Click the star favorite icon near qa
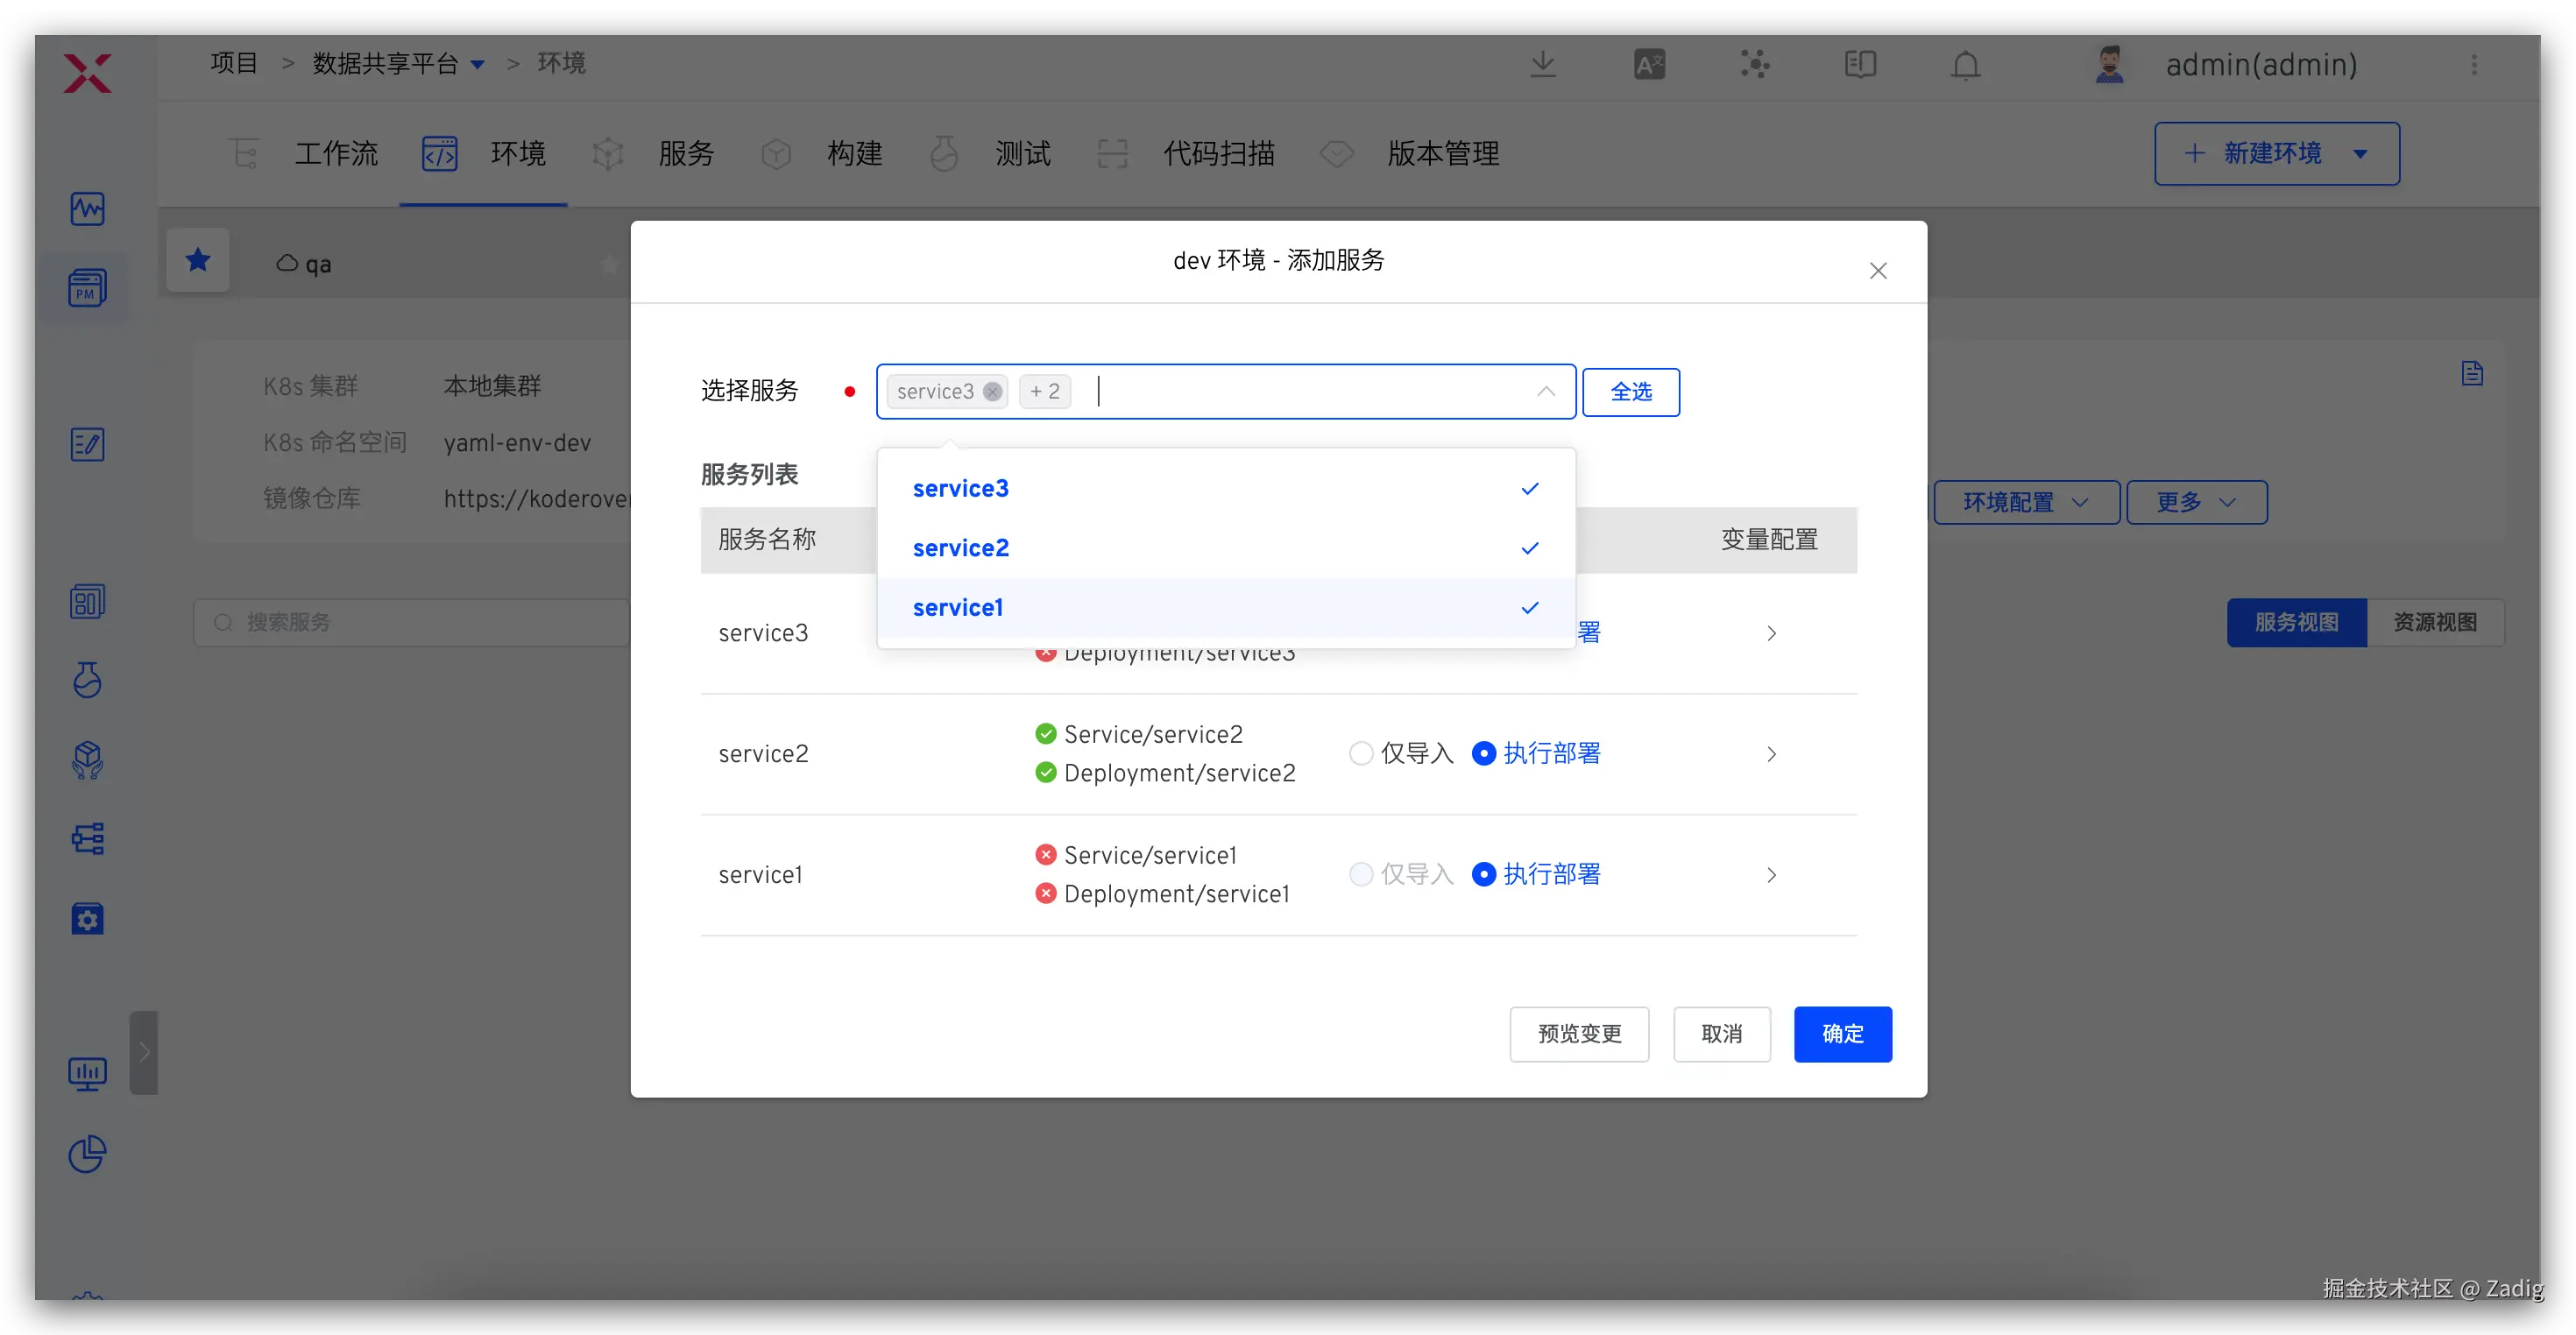 (198, 261)
